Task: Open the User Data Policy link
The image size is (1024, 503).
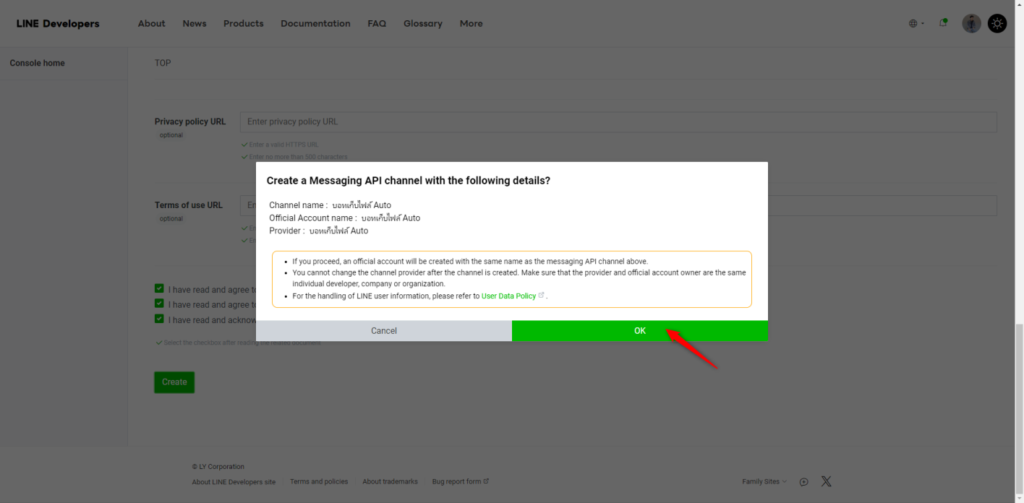Action: [509, 296]
